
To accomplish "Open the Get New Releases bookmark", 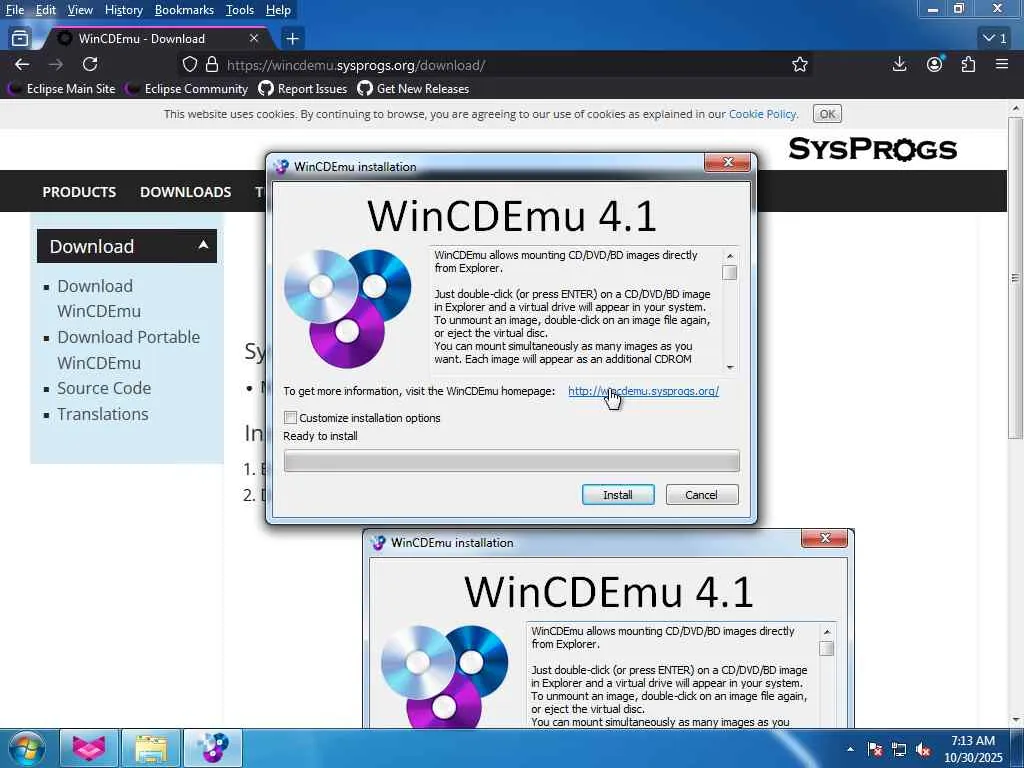I will click(x=413, y=89).
